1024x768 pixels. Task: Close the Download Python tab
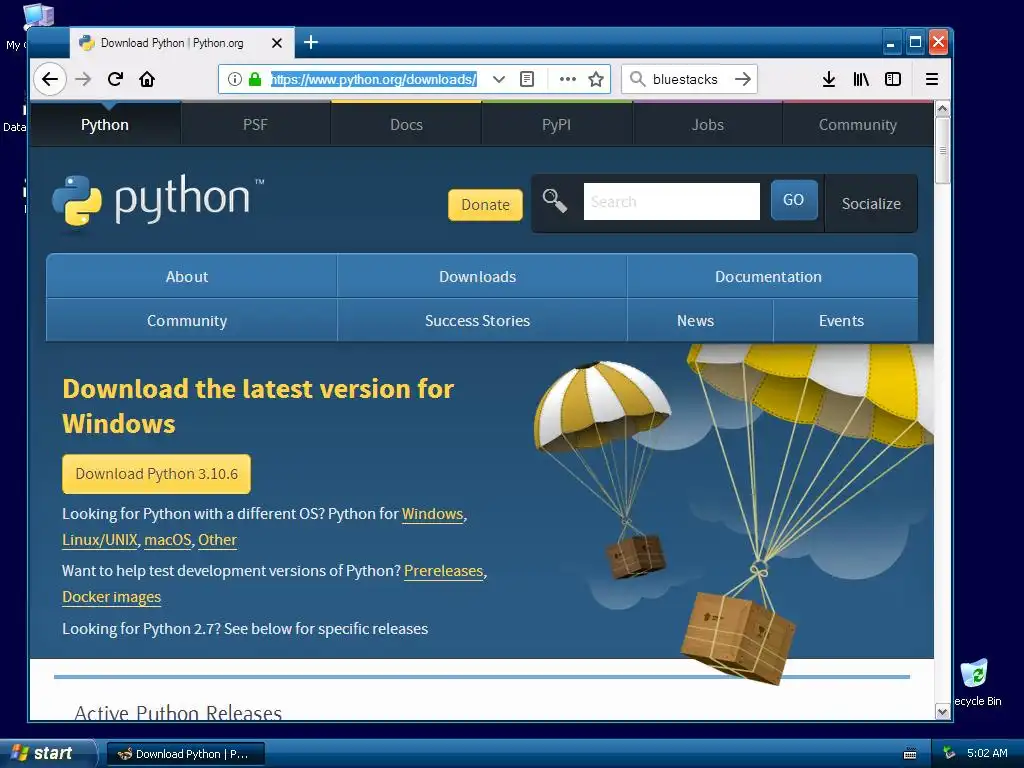point(277,43)
